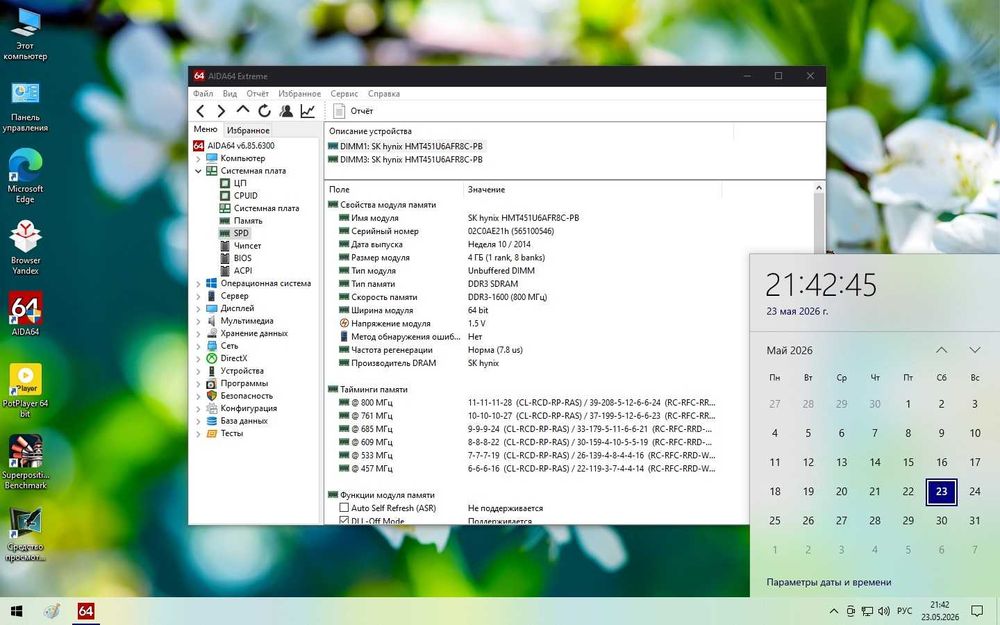This screenshot has height=625, width=1000.
Task: Select the DIMM3 SK hynix device row
Action: pyautogui.click(x=406, y=159)
